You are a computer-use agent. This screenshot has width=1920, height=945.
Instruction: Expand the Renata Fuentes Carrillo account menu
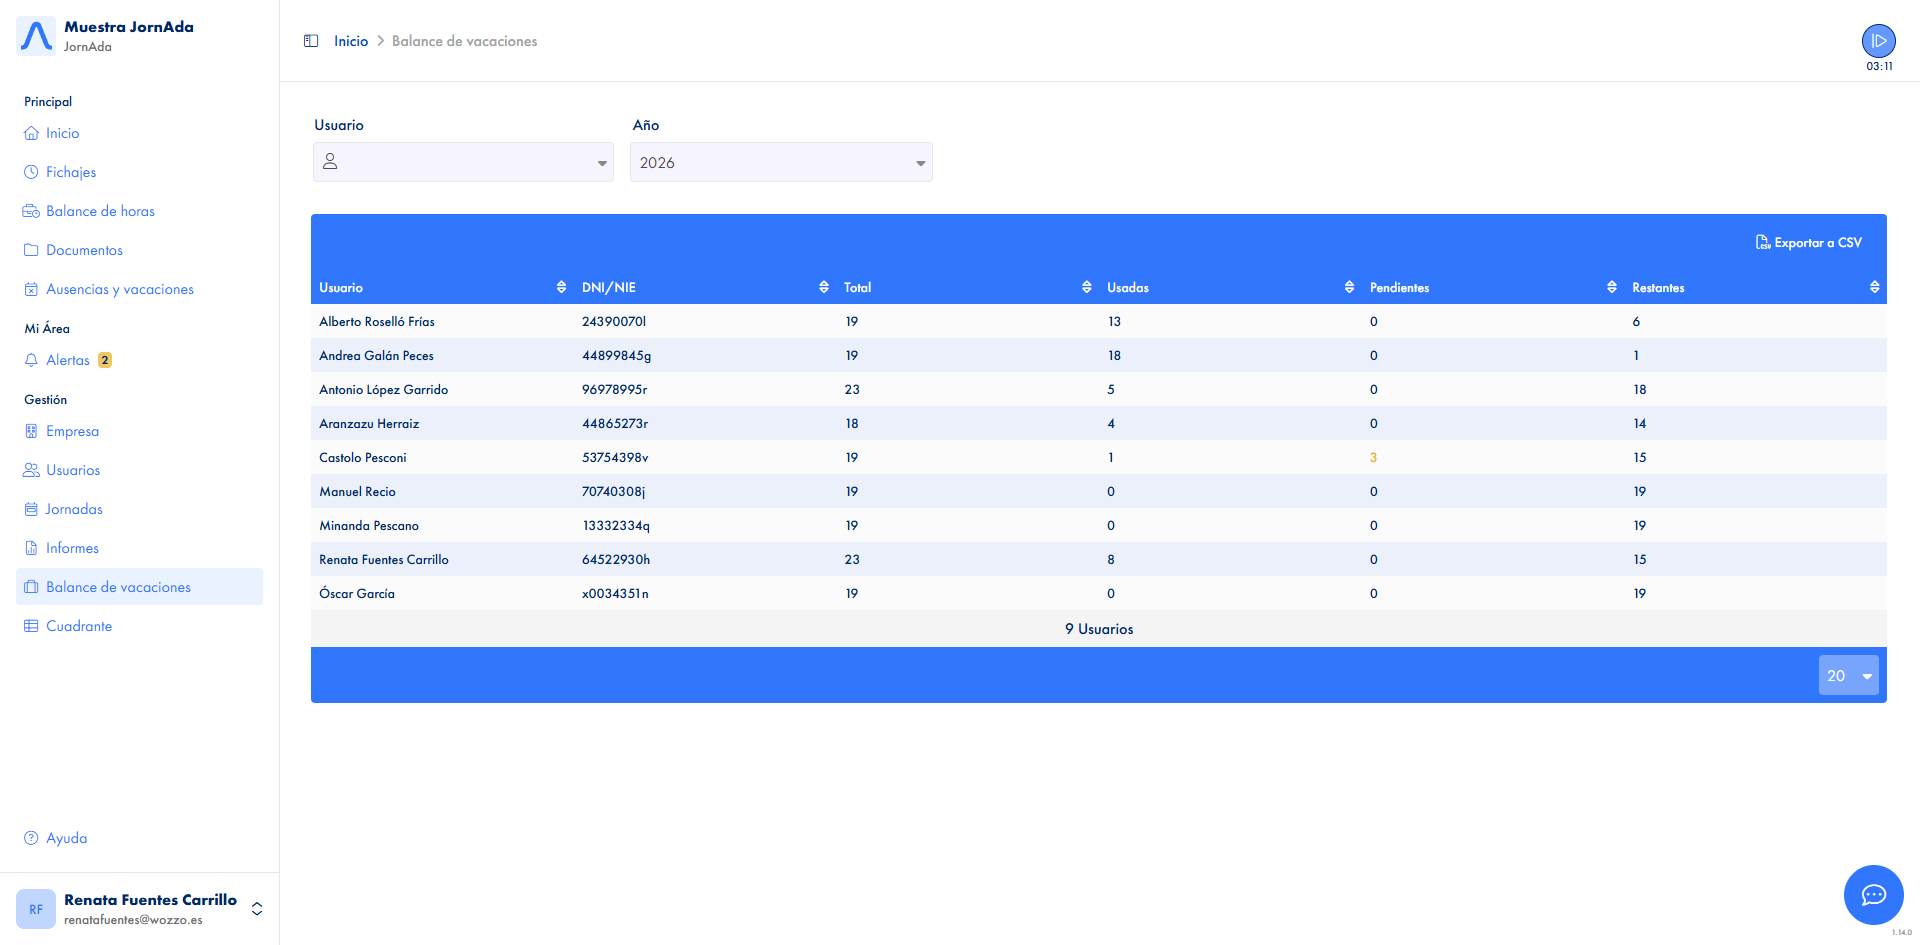click(x=257, y=909)
